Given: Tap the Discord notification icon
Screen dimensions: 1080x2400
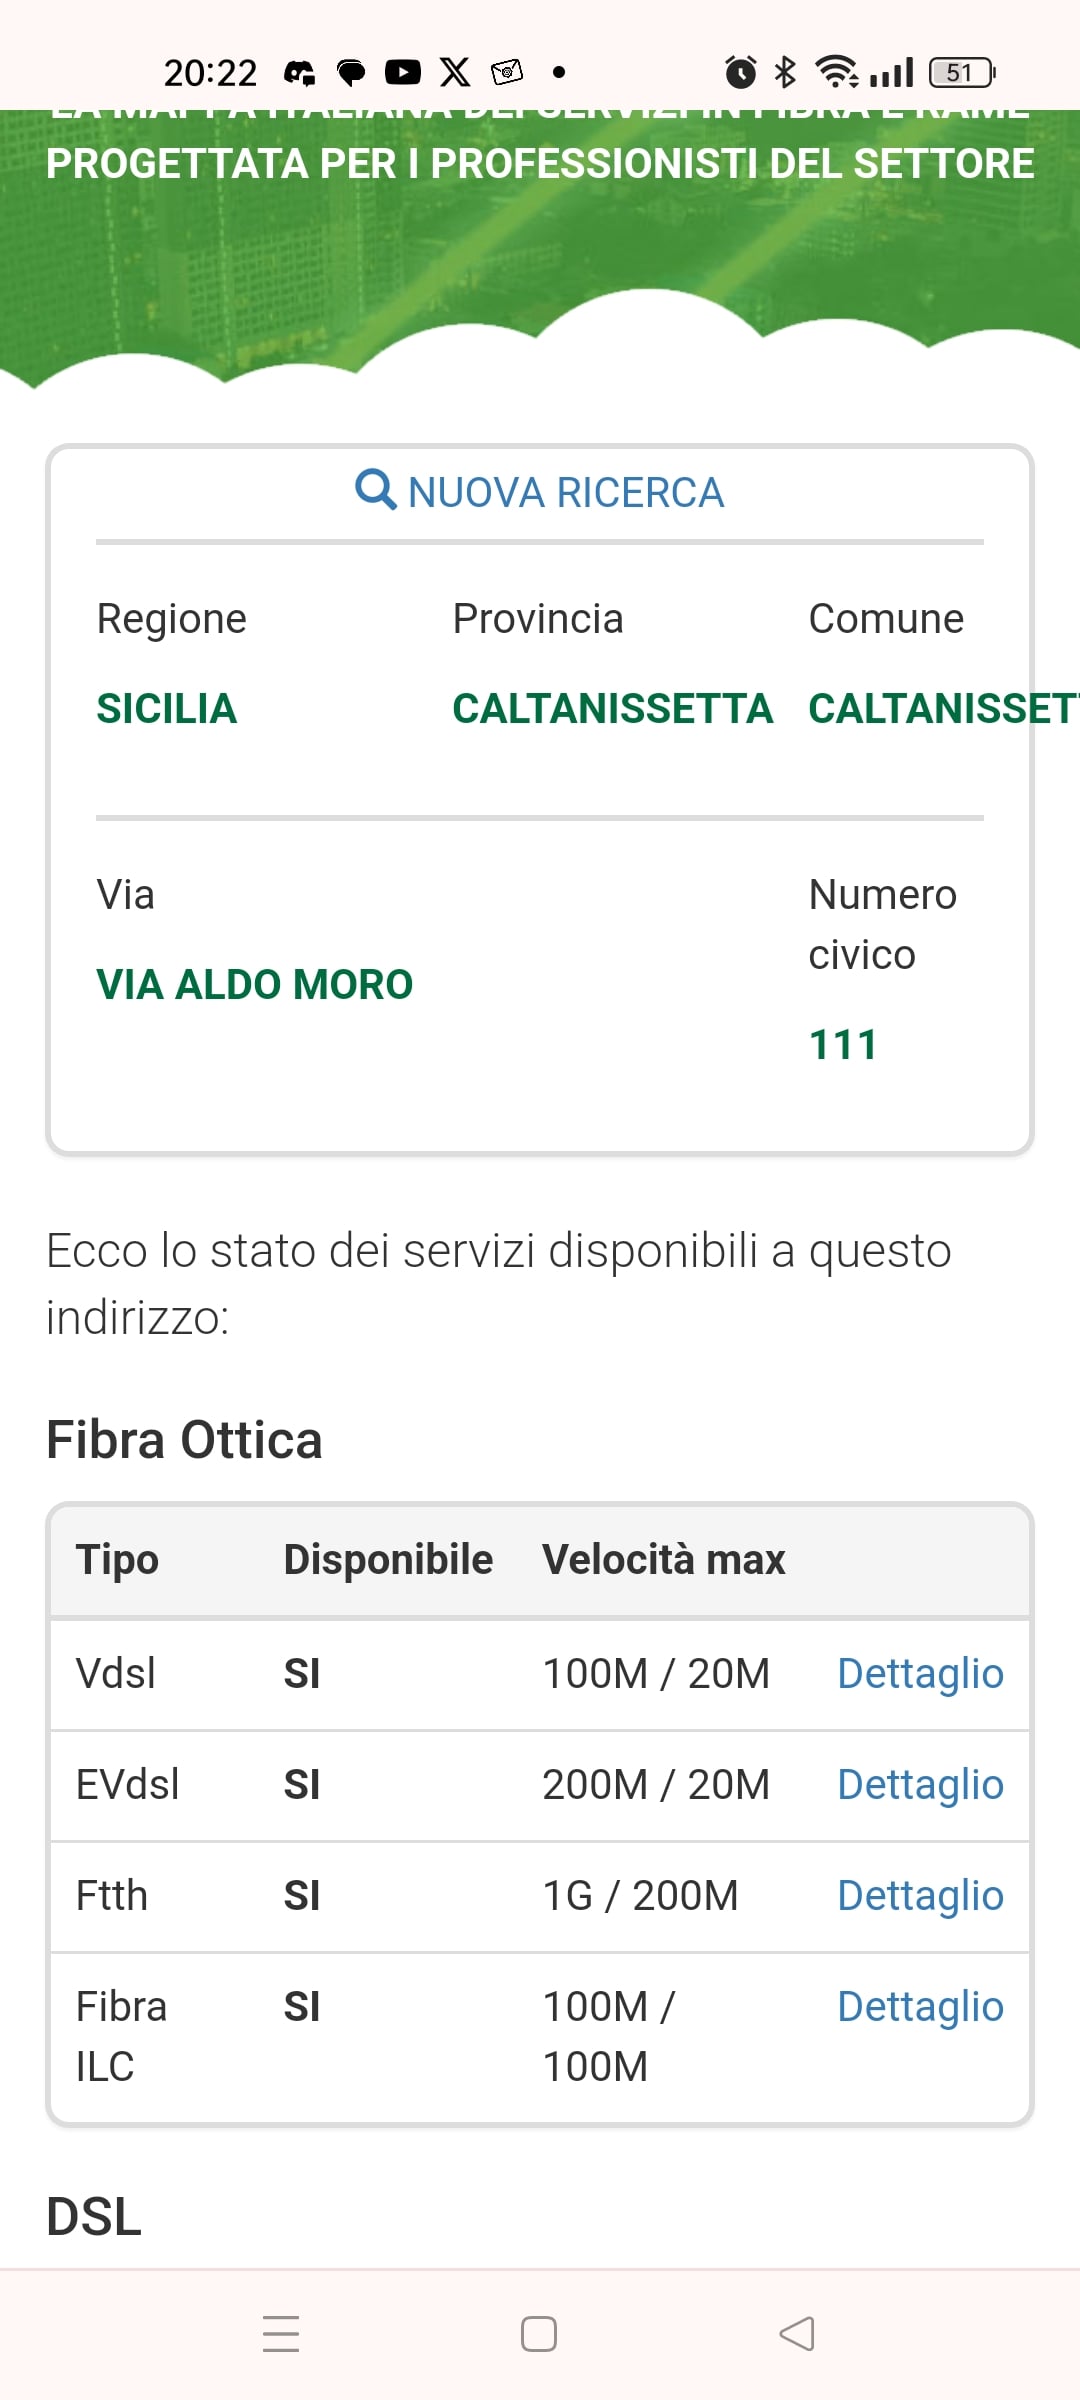Looking at the screenshot, I should [x=299, y=72].
